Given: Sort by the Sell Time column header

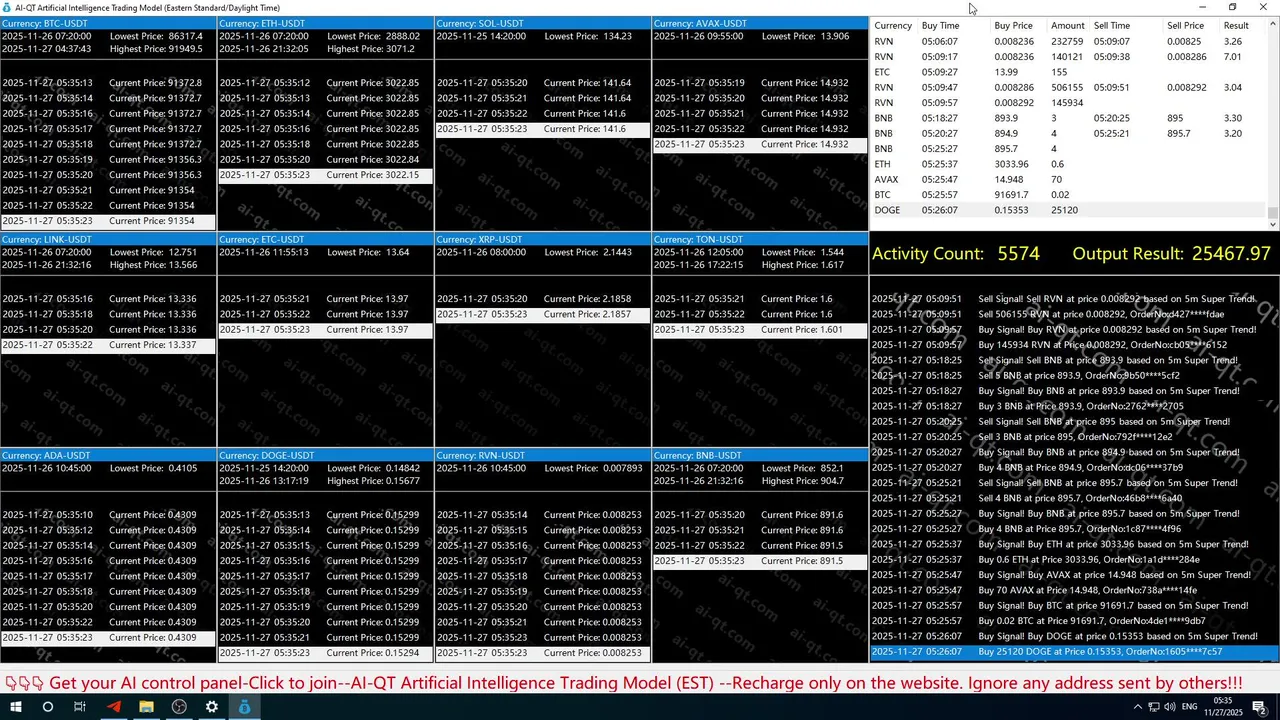Looking at the screenshot, I should [1112, 25].
